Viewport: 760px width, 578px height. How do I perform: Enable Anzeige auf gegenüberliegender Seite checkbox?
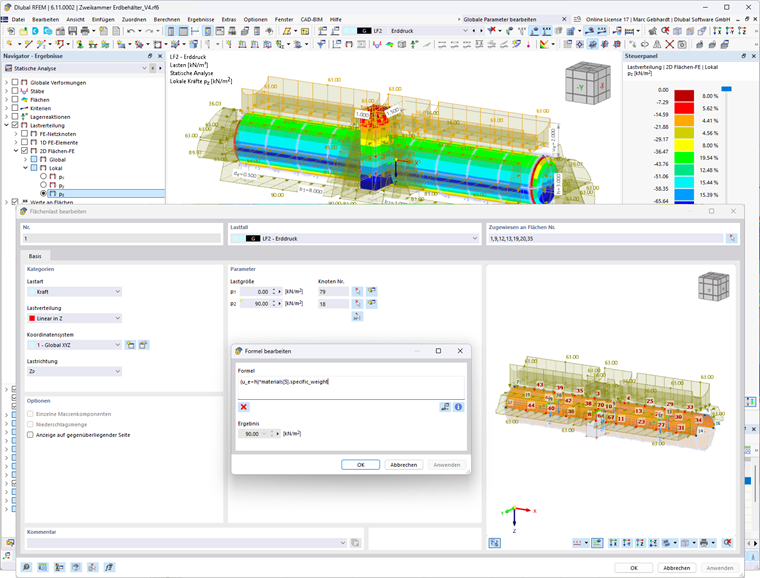point(31,435)
